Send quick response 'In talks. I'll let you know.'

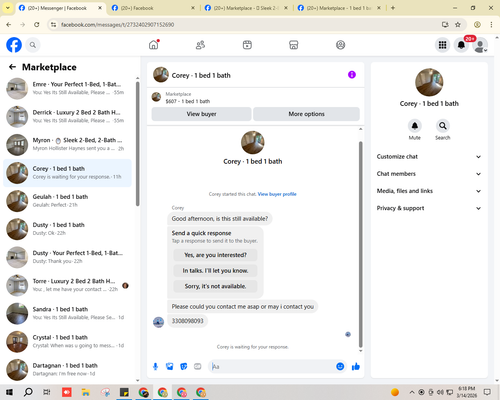point(215,271)
